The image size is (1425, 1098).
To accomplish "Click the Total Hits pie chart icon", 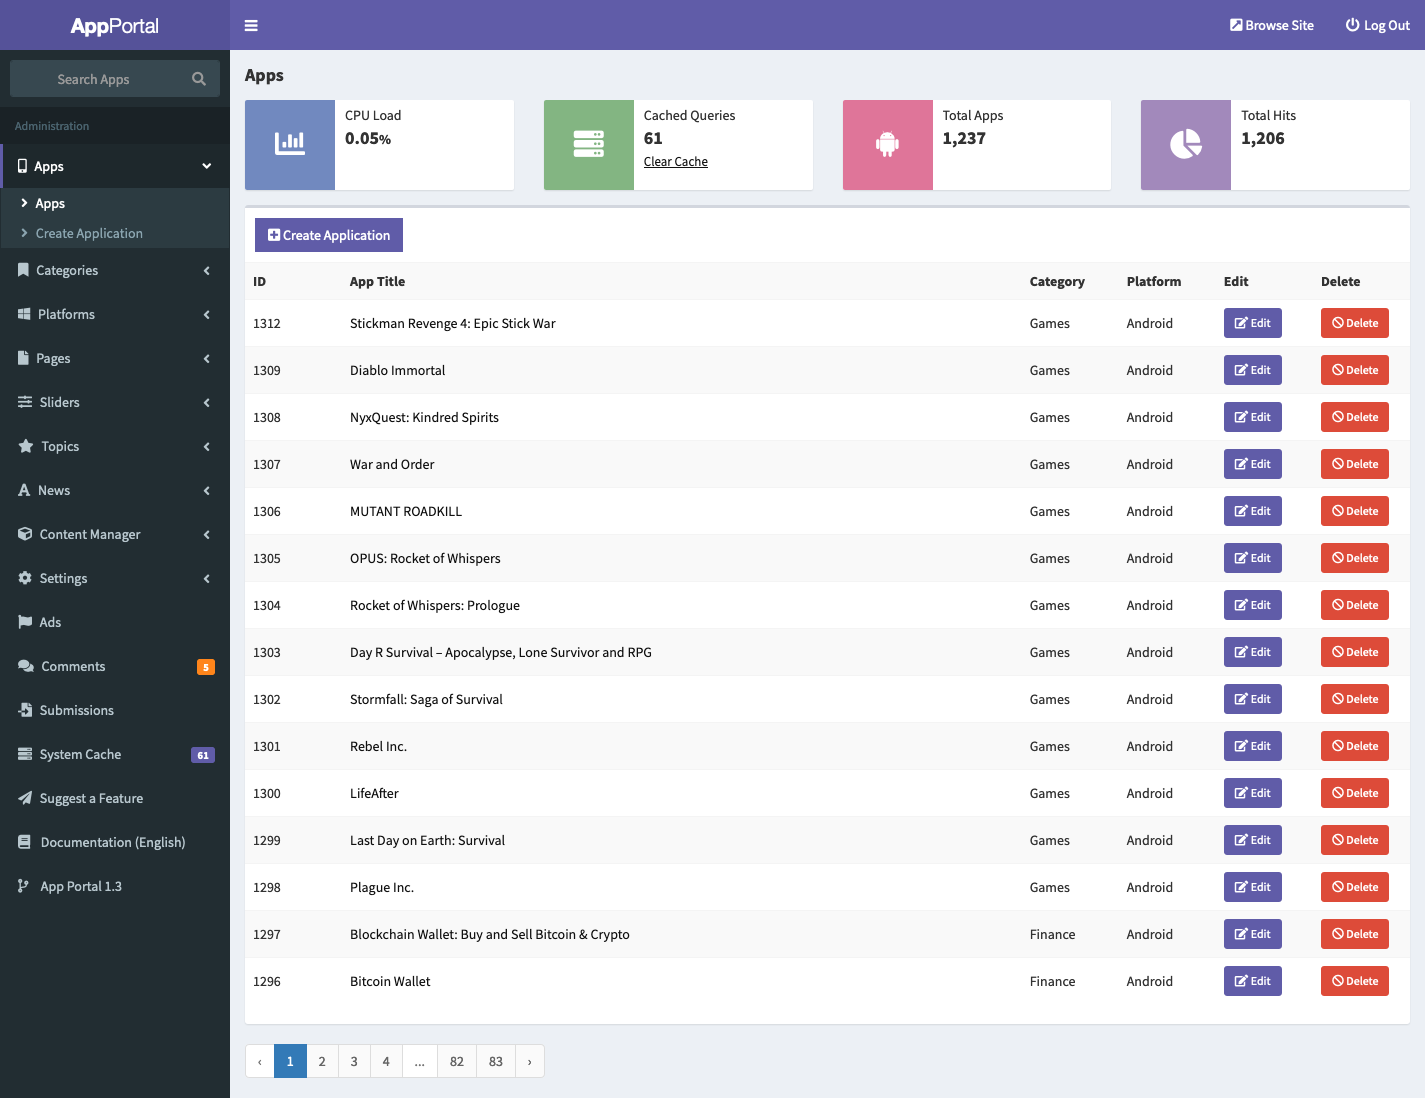I will coord(1185,145).
